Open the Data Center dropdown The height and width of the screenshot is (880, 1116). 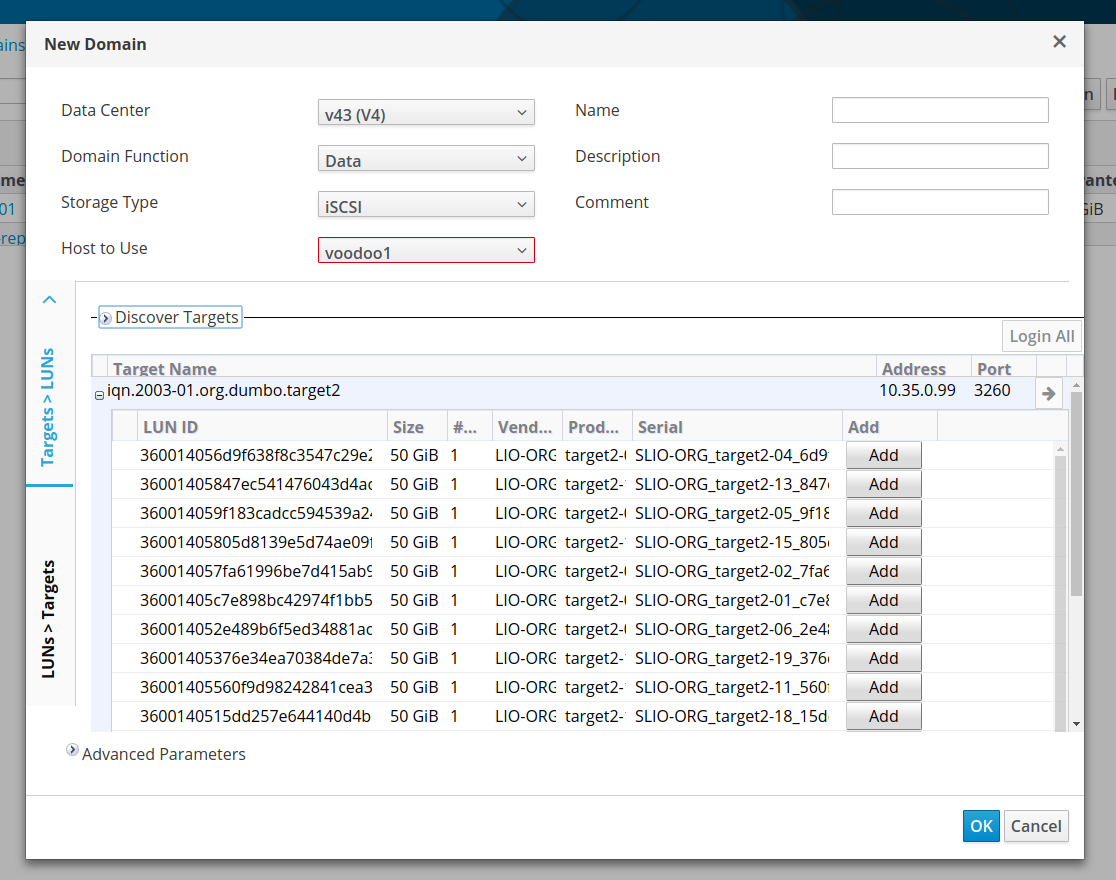425,113
